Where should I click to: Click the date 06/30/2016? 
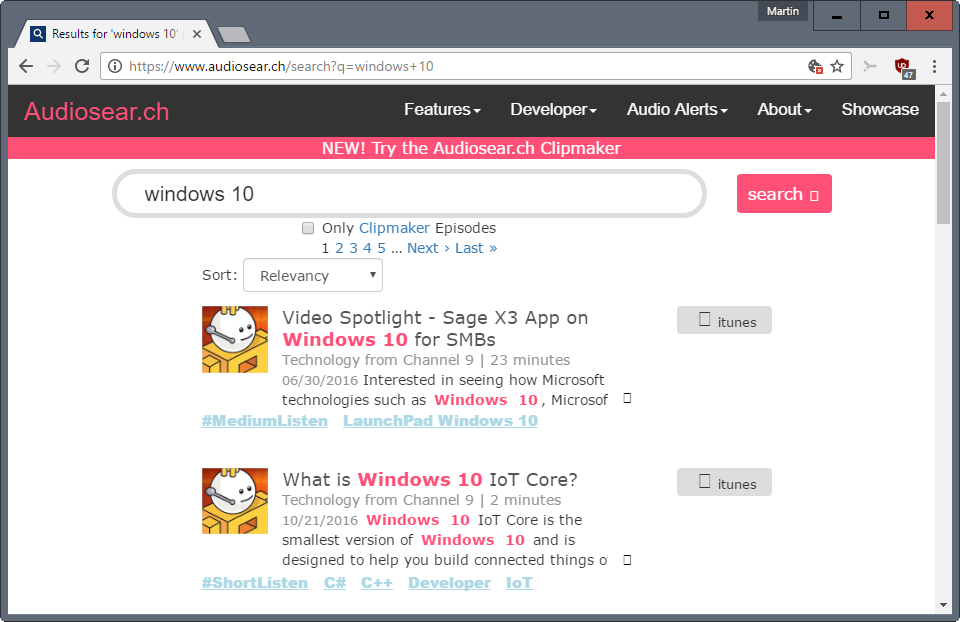tap(320, 380)
